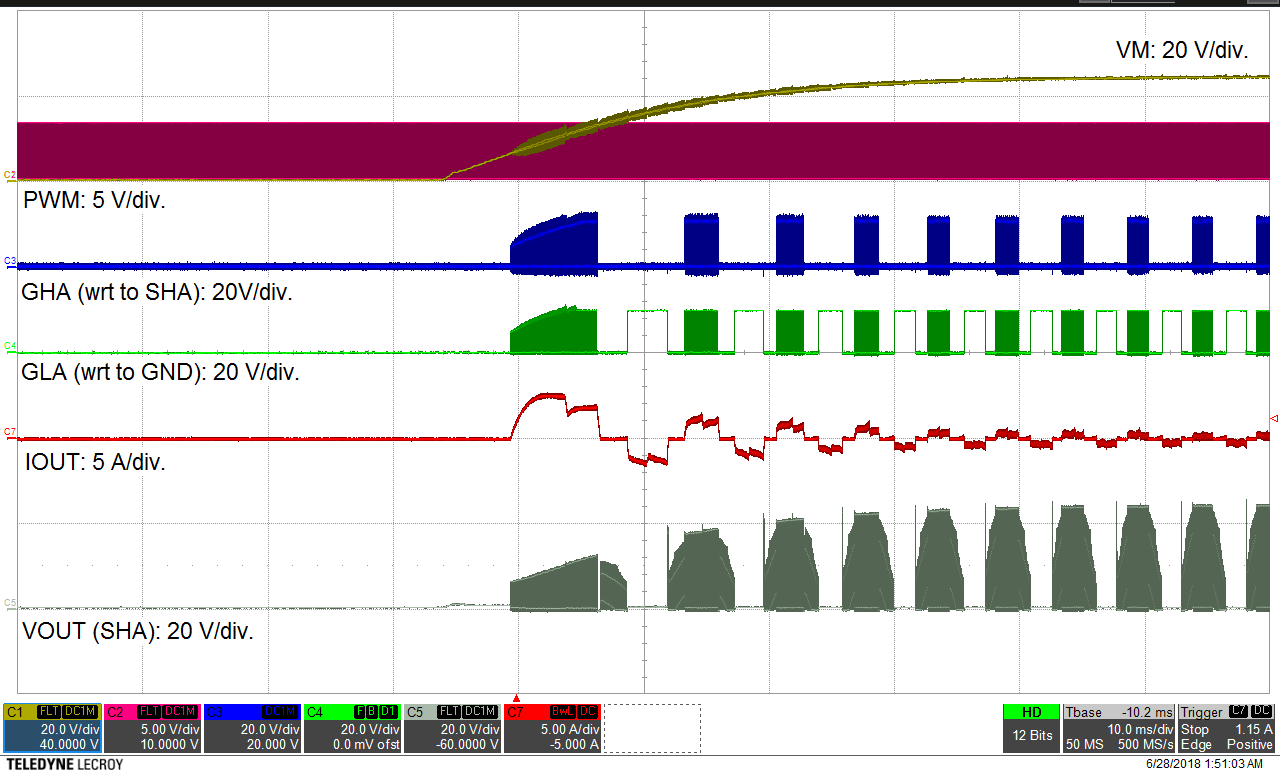1280x772 pixels.
Task: Expand the C5 channel descriptor settings
Action: [450, 735]
